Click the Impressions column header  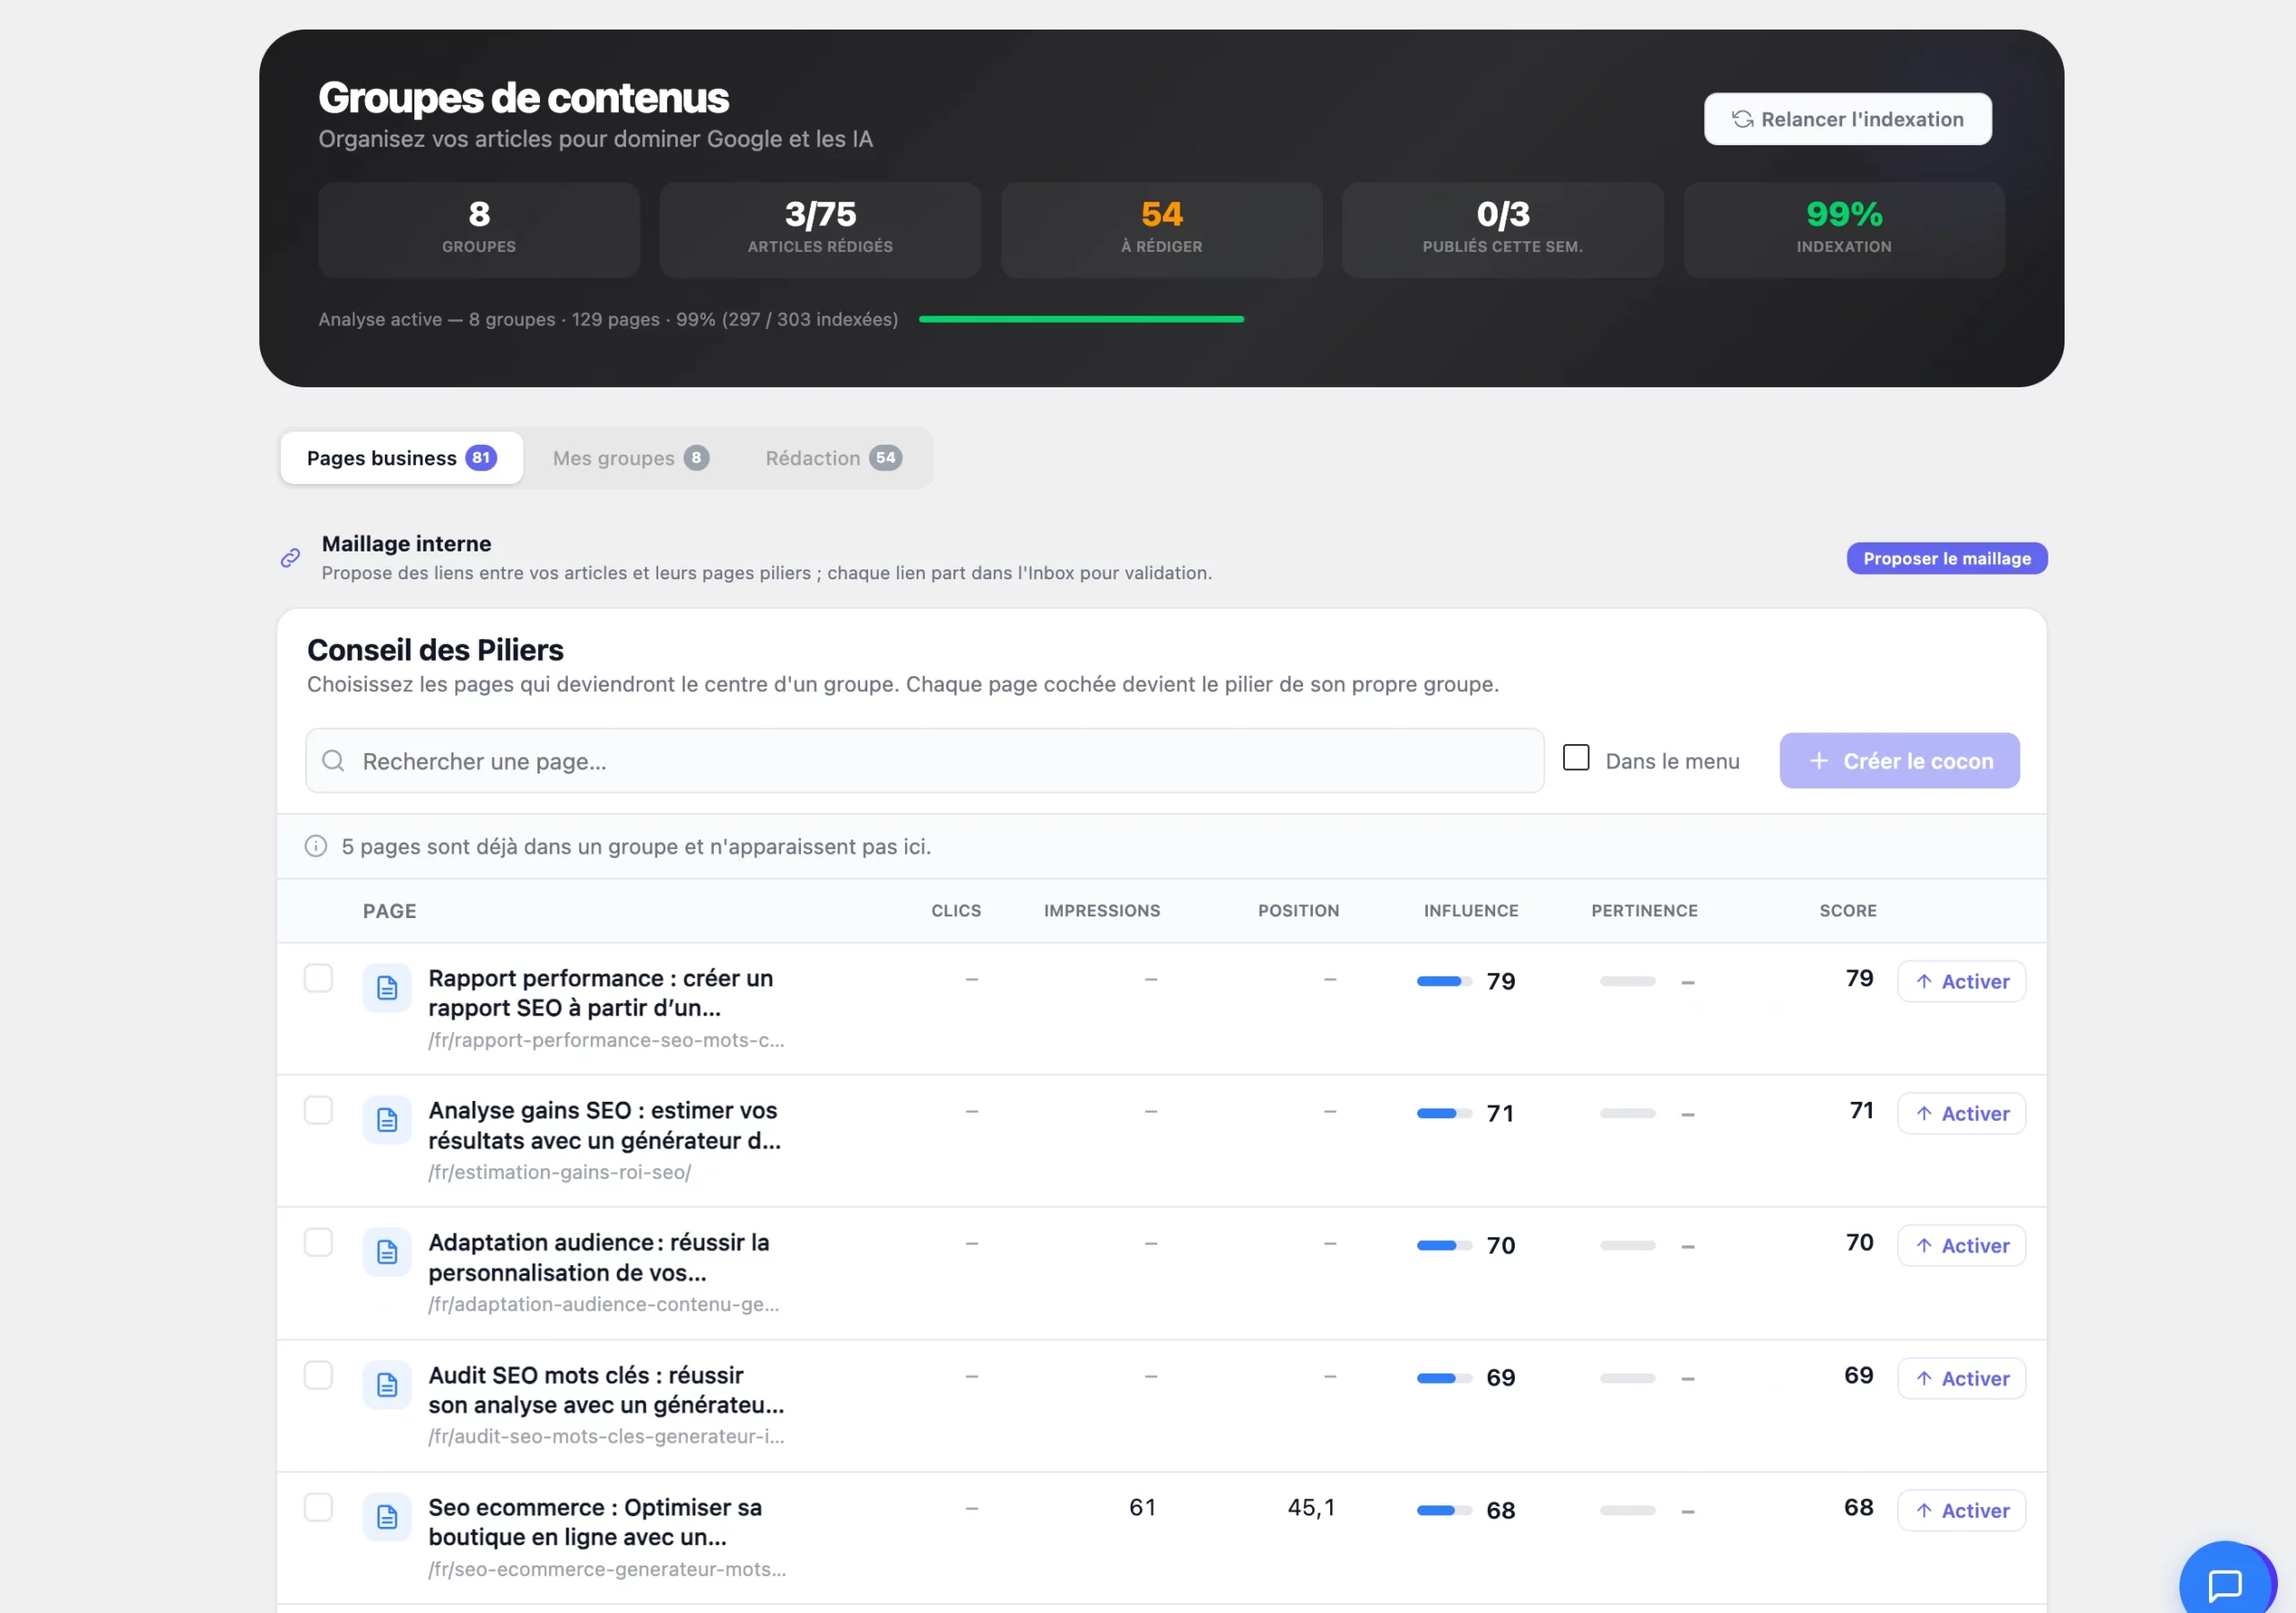(1102, 910)
